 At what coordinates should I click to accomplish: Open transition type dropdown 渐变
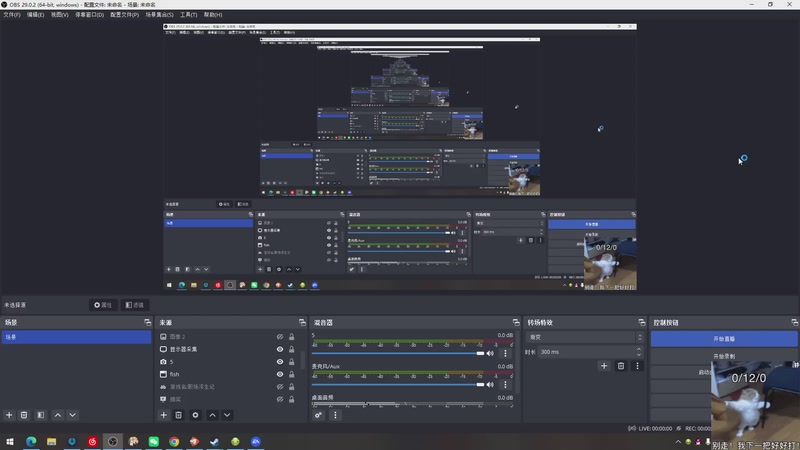[x=585, y=337]
